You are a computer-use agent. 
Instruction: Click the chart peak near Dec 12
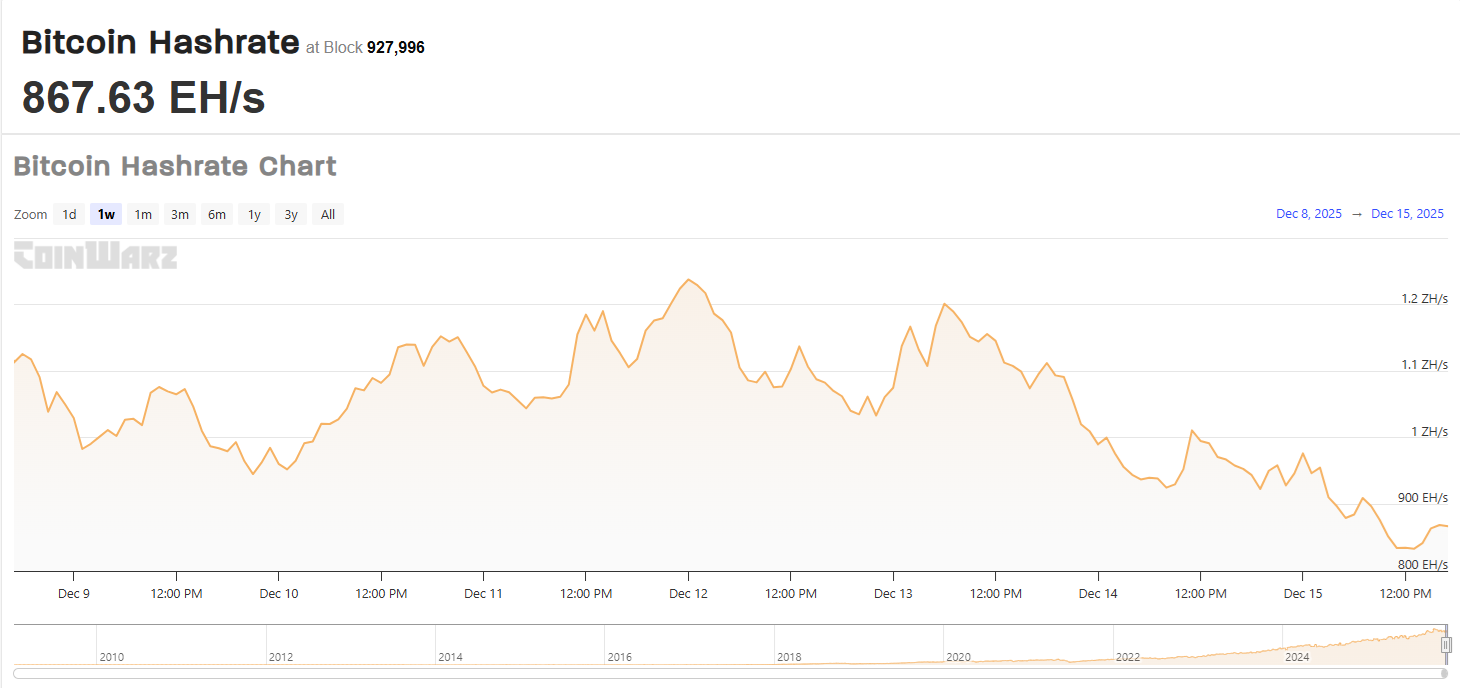(x=689, y=281)
